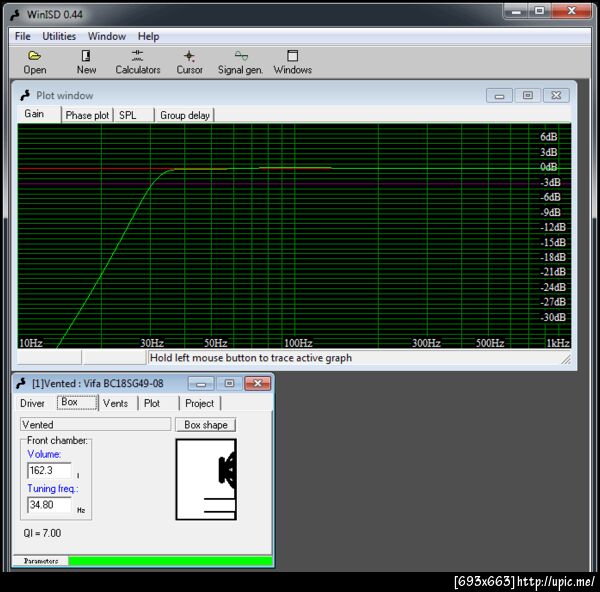
Task: Click the Box shape button
Action: [205, 425]
